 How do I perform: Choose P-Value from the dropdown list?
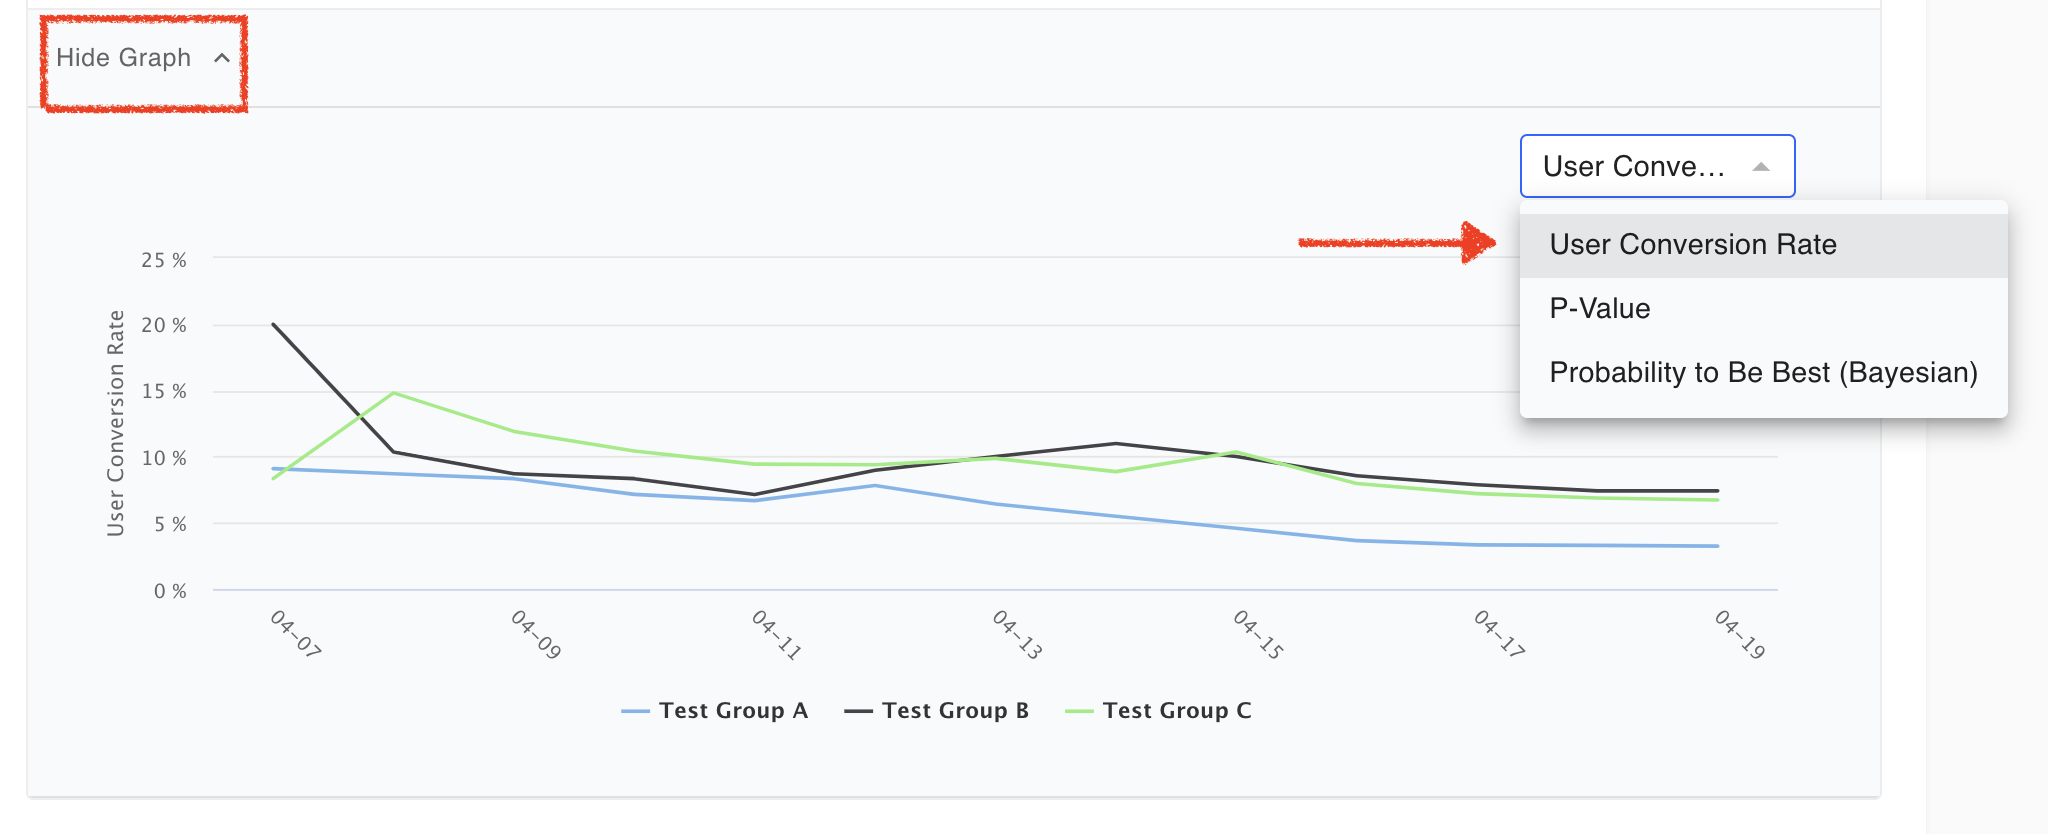tap(1763, 308)
